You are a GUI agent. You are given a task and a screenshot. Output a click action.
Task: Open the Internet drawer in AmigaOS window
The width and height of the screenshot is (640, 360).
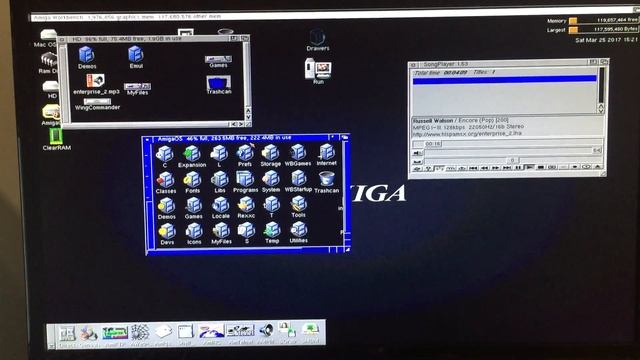327,154
